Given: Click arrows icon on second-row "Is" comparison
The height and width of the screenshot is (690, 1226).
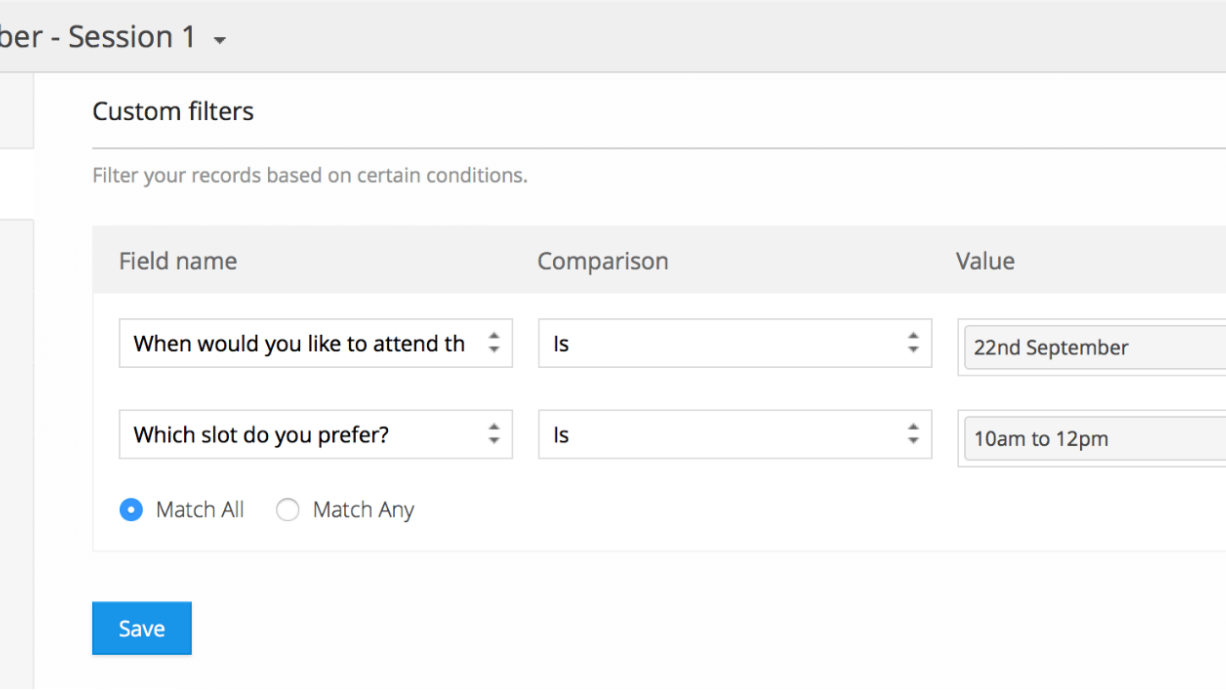Looking at the screenshot, I should [913, 434].
